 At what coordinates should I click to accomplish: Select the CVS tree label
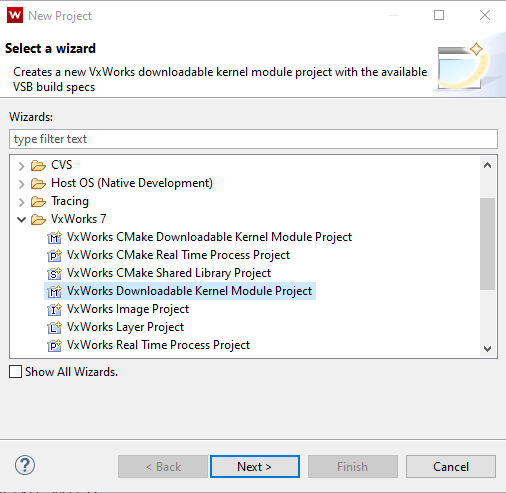62,165
